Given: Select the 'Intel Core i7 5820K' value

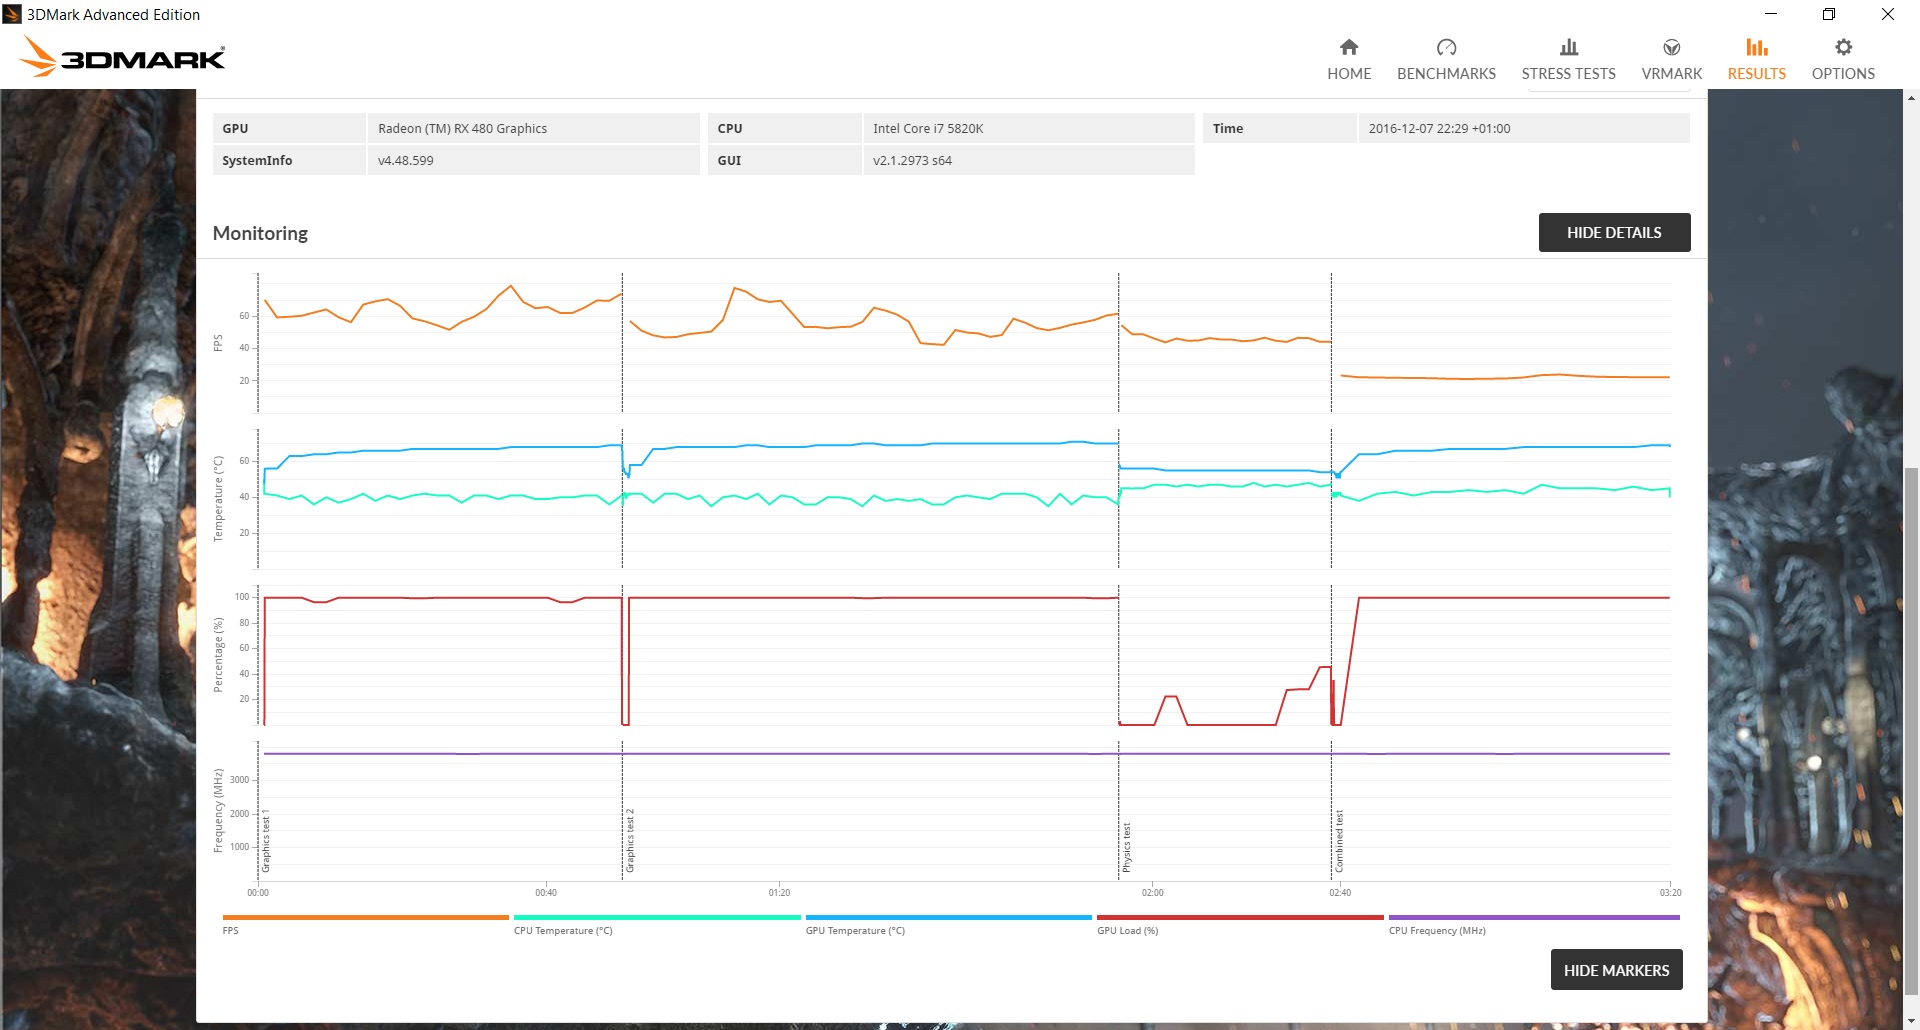Looking at the screenshot, I should coord(928,128).
